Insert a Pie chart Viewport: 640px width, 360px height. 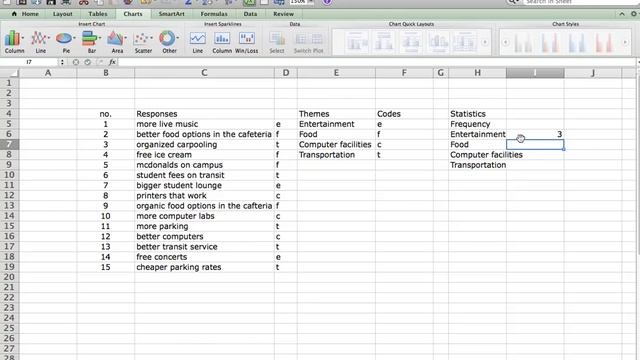(x=66, y=42)
